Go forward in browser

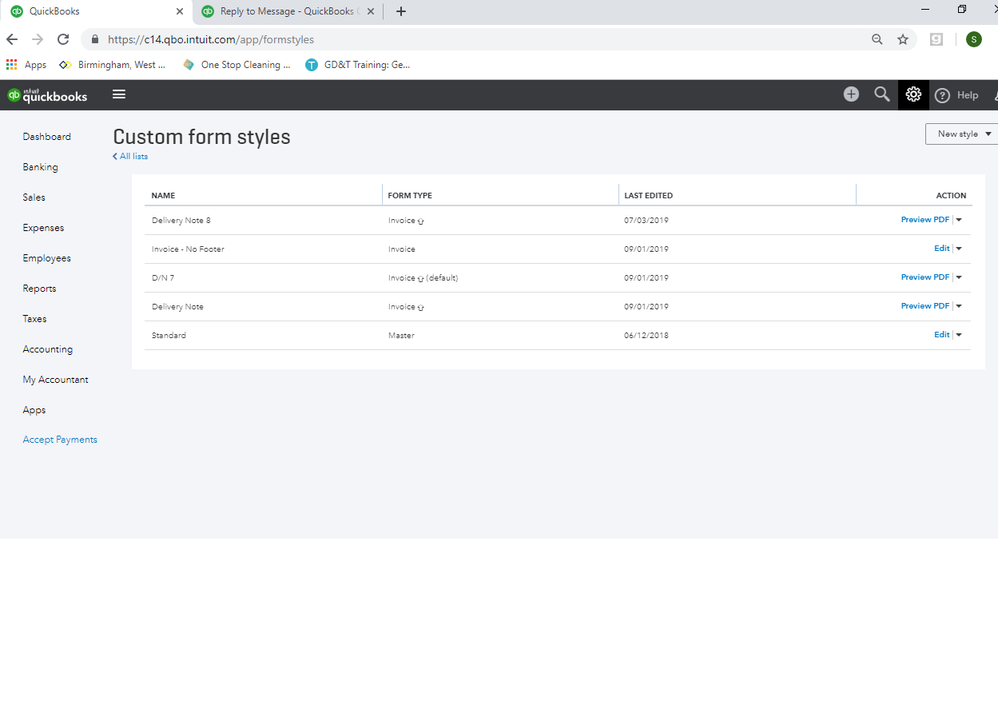38,39
